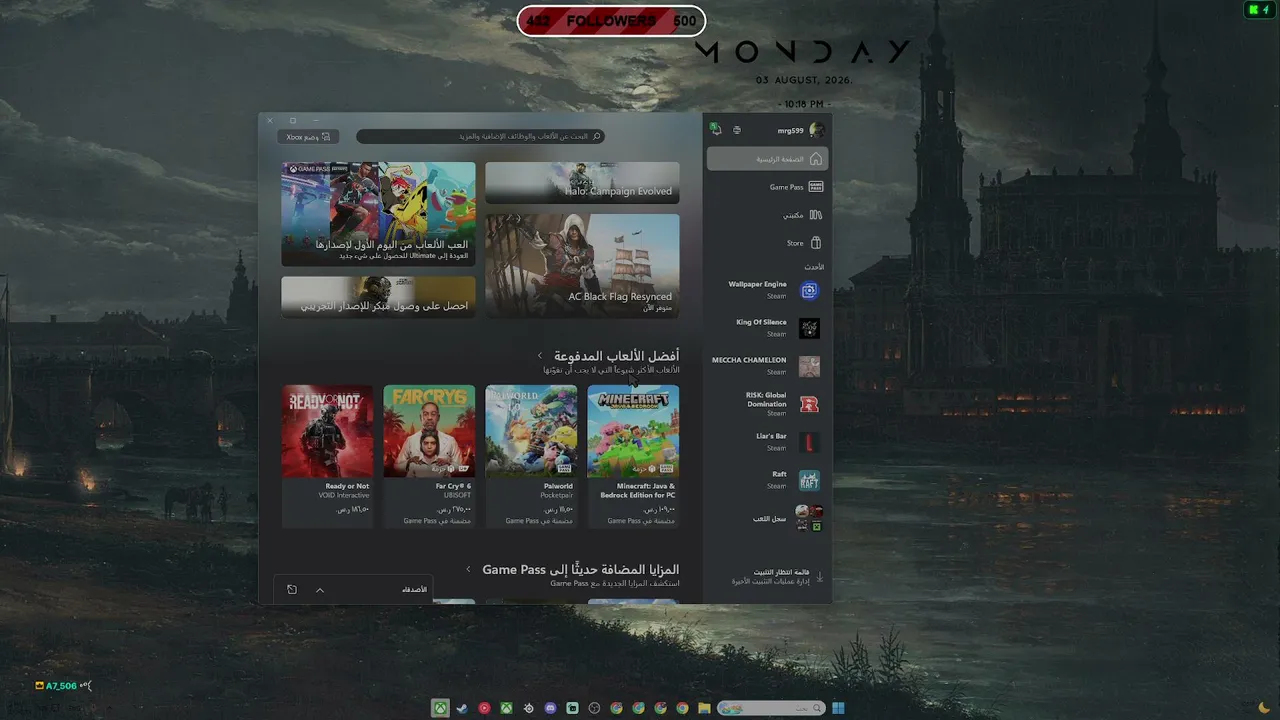The height and width of the screenshot is (720, 1280).
Task: Click the "MECCHA CHAMELEON" title text
Action: (x=749, y=360)
